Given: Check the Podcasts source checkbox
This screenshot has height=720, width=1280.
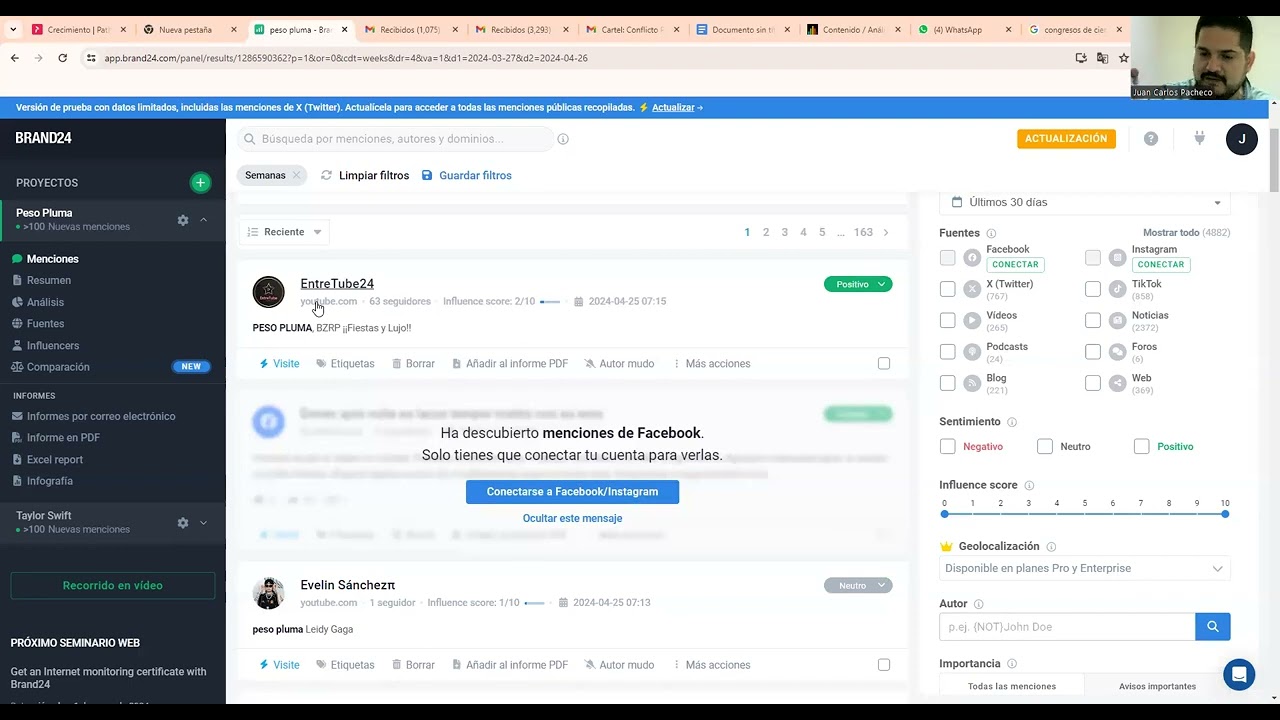Looking at the screenshot, I should 948,352.
